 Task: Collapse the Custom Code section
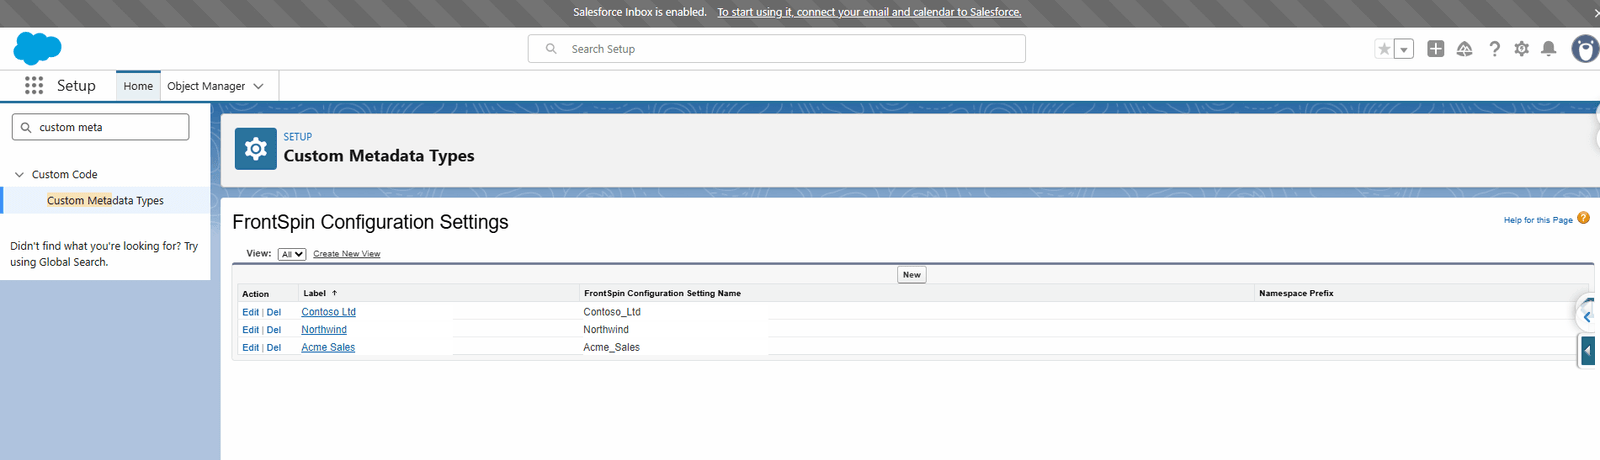(19, 174)
